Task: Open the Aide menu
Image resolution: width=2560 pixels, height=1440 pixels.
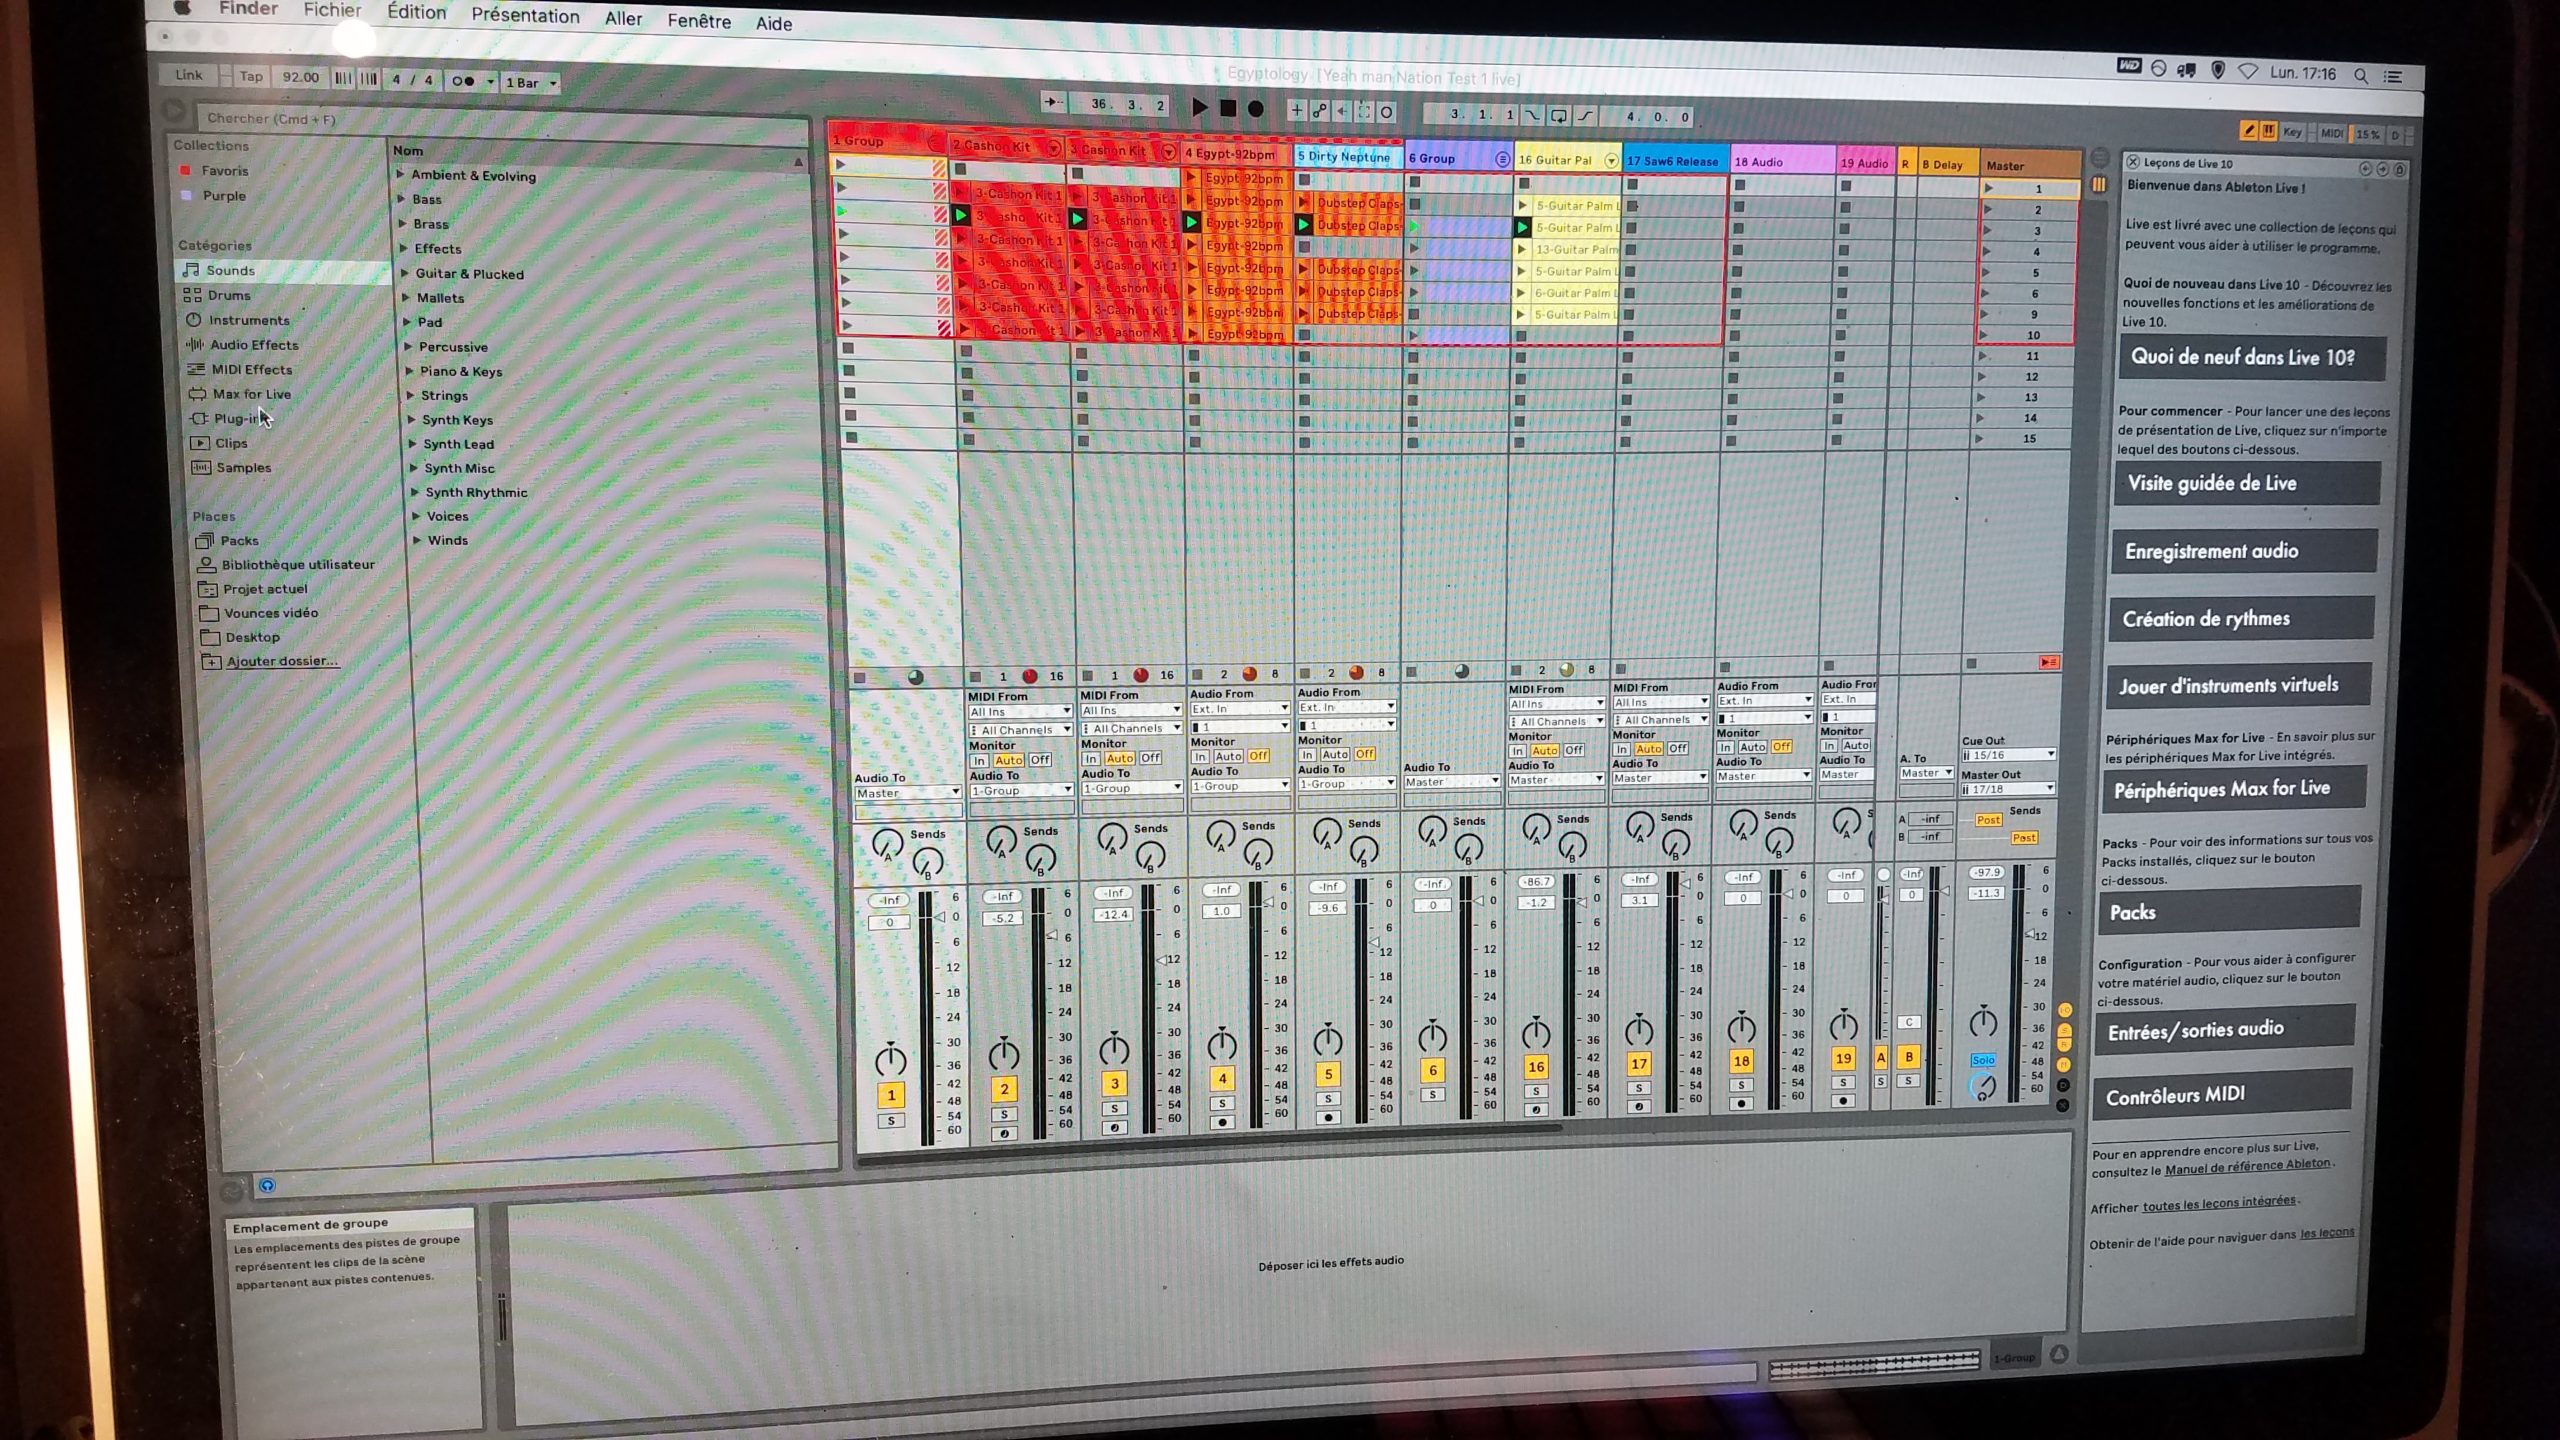Action: (773, 23)
